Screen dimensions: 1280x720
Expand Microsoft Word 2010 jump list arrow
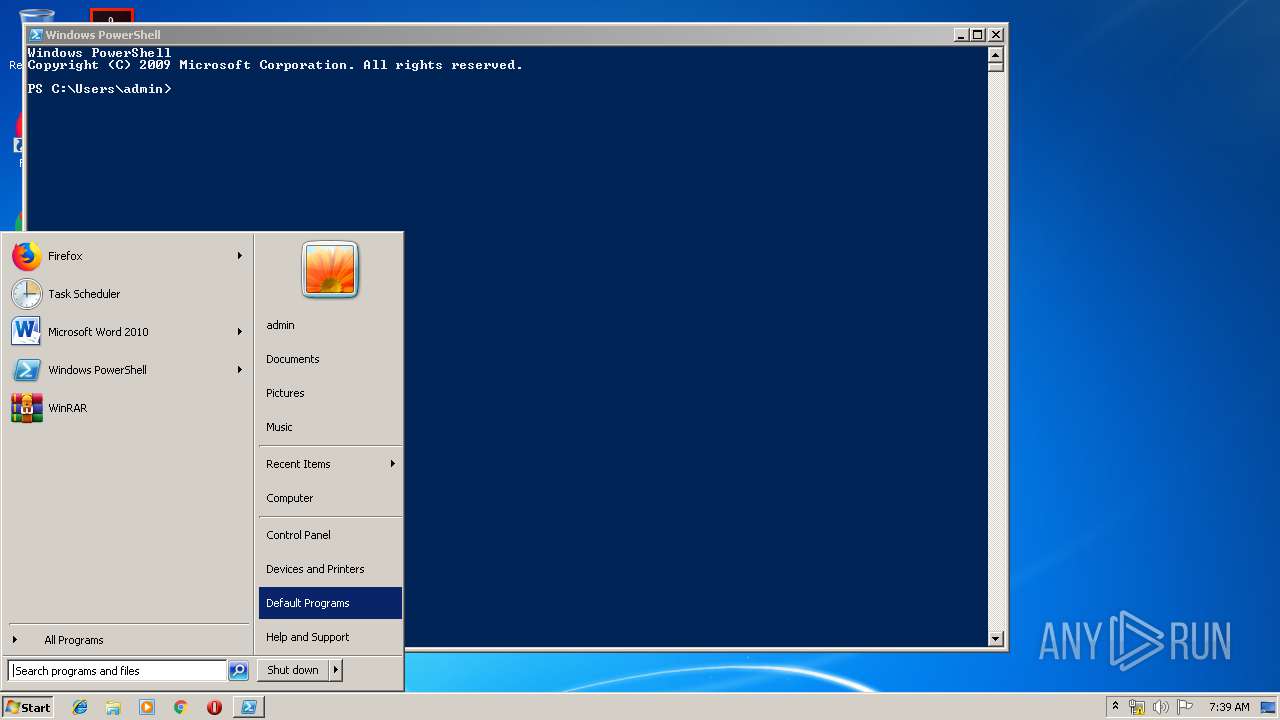click(x=240, y=332)
